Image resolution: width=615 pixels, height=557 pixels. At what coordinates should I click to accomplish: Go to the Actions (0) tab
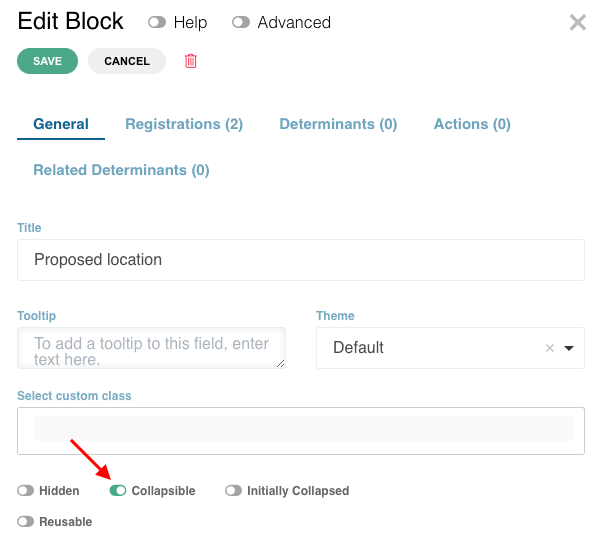tap(472, 124)
